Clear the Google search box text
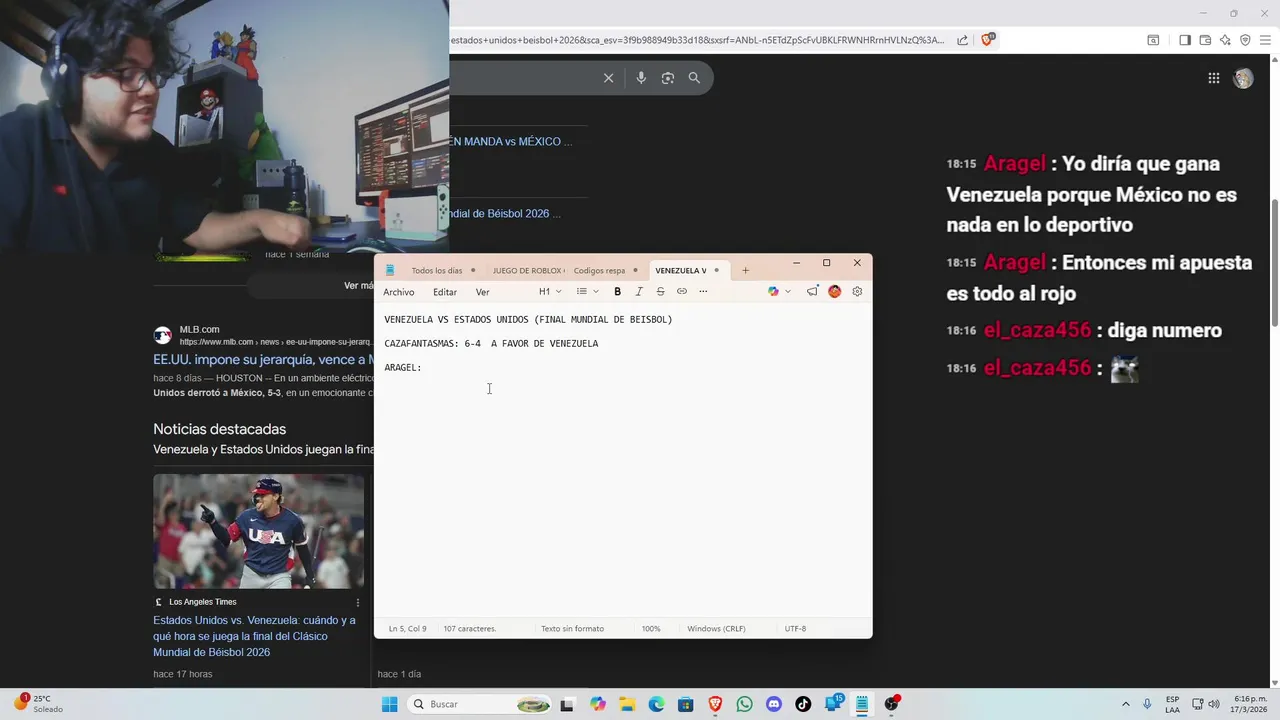The image size is (1280, 720). pyautogui.click(x=608, y=78)
